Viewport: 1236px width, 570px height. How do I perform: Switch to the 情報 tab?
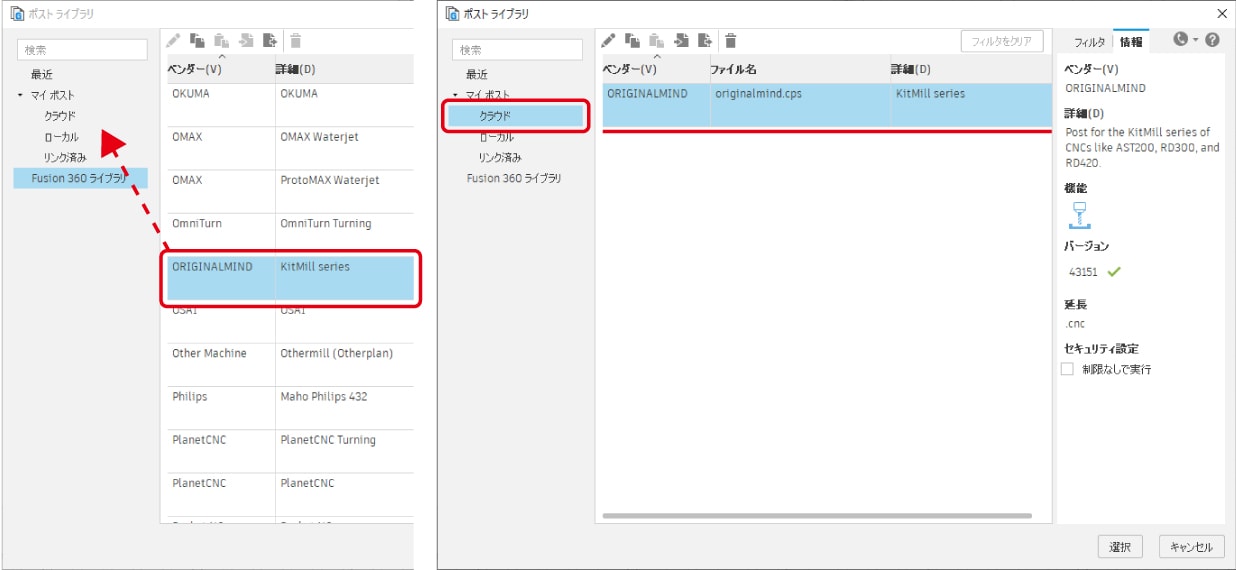point(1131,42)
